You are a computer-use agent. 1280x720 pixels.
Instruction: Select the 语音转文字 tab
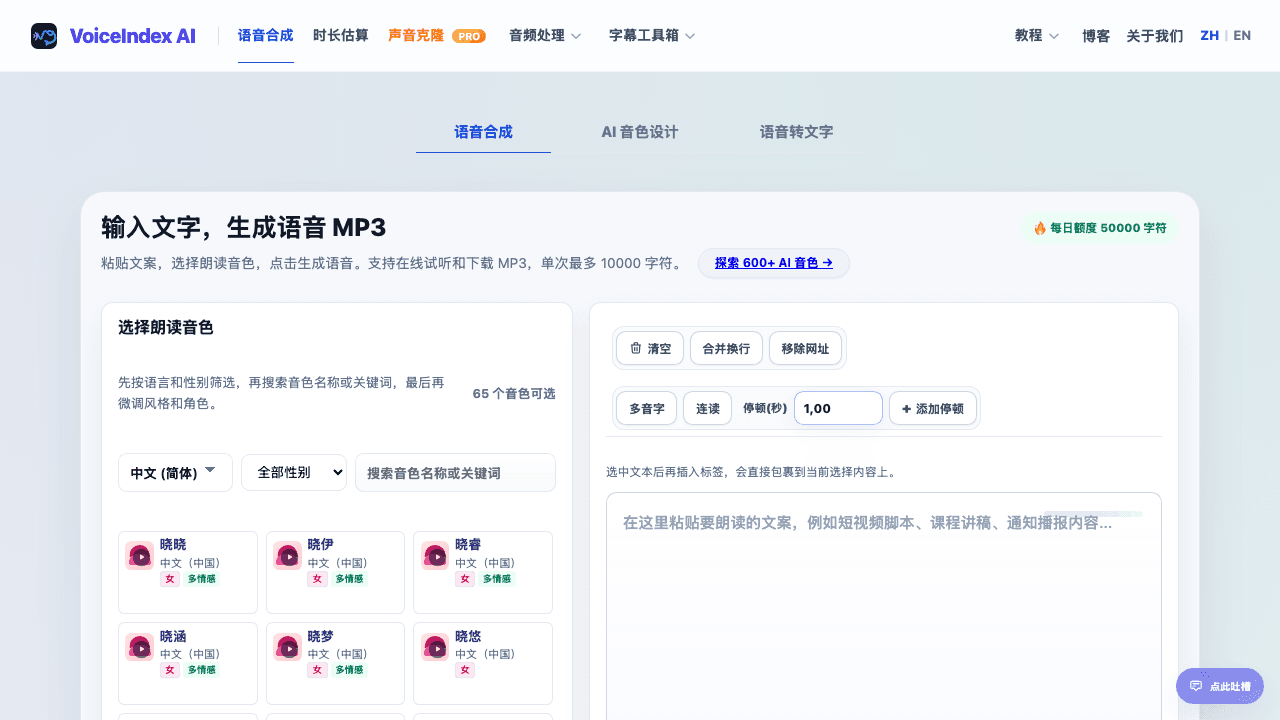coord(796,132)
